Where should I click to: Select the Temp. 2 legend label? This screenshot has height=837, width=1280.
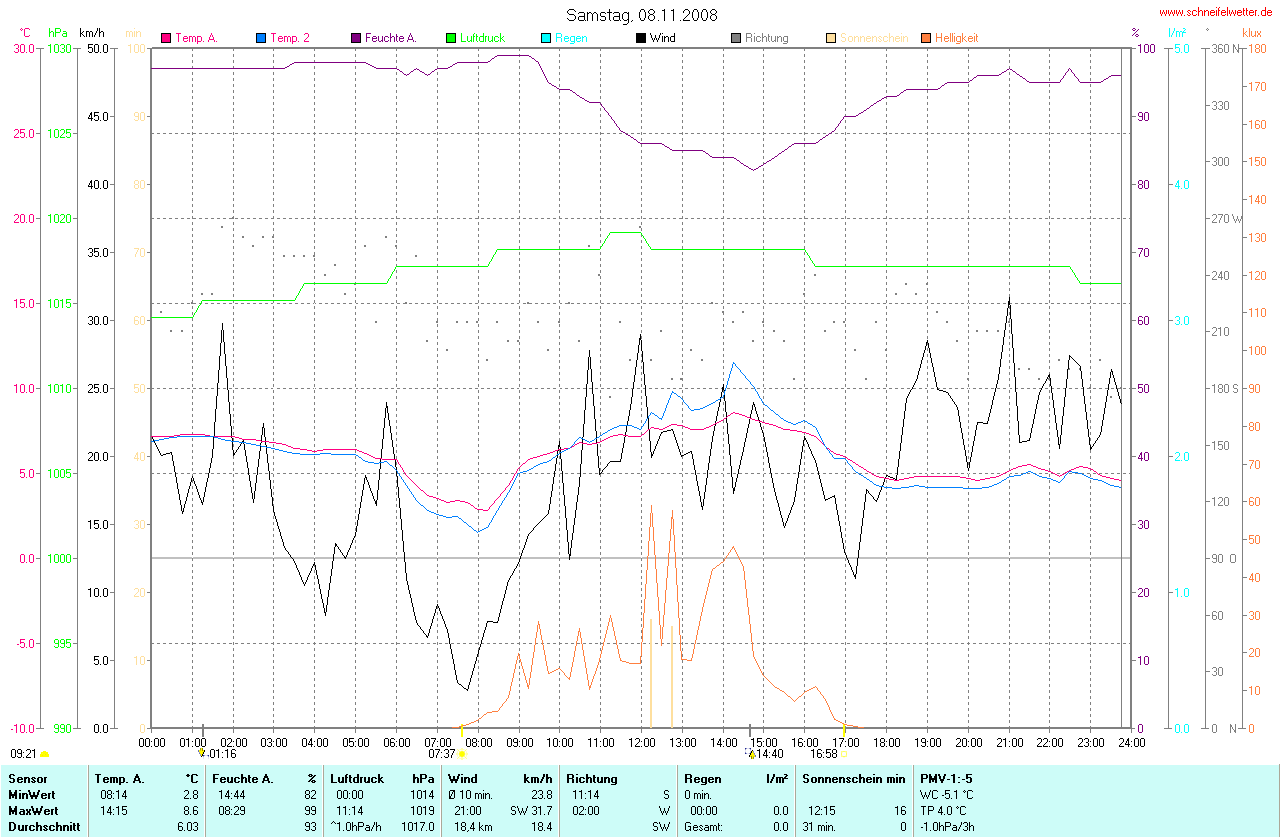pyautogui.click(x=290, y=38)
